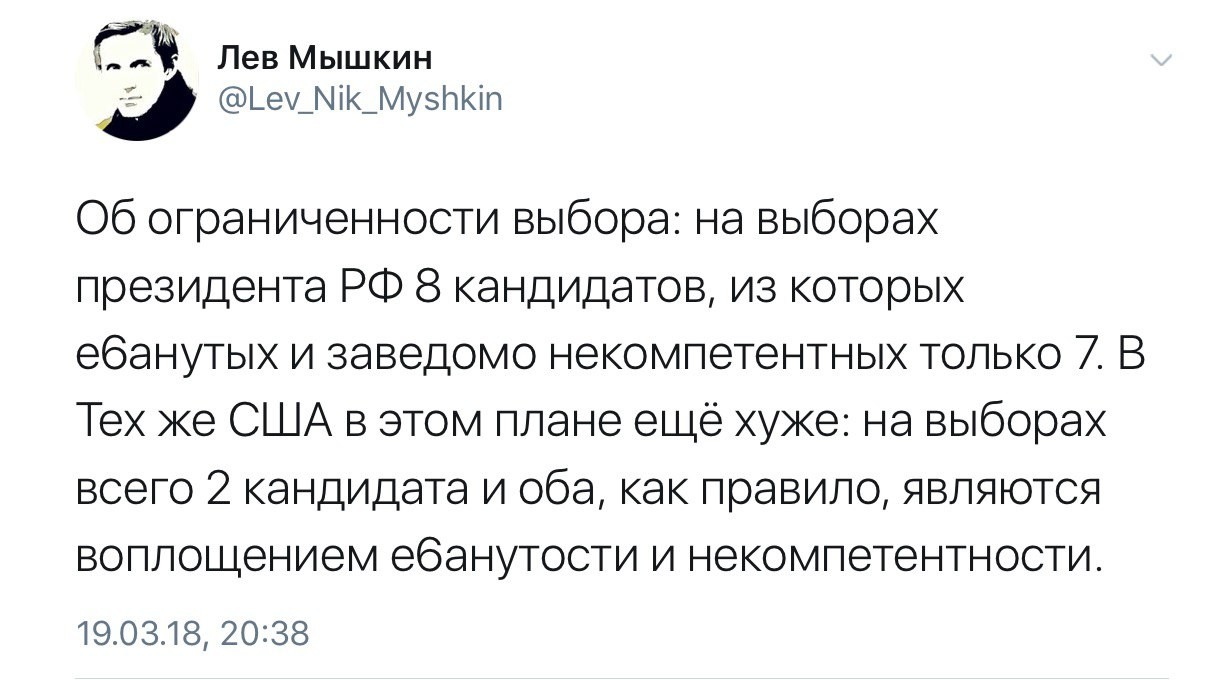Click the @Lev_Nik_Myshkin handle
Viewport: 1212px width, 680px height.
point(360,99)
